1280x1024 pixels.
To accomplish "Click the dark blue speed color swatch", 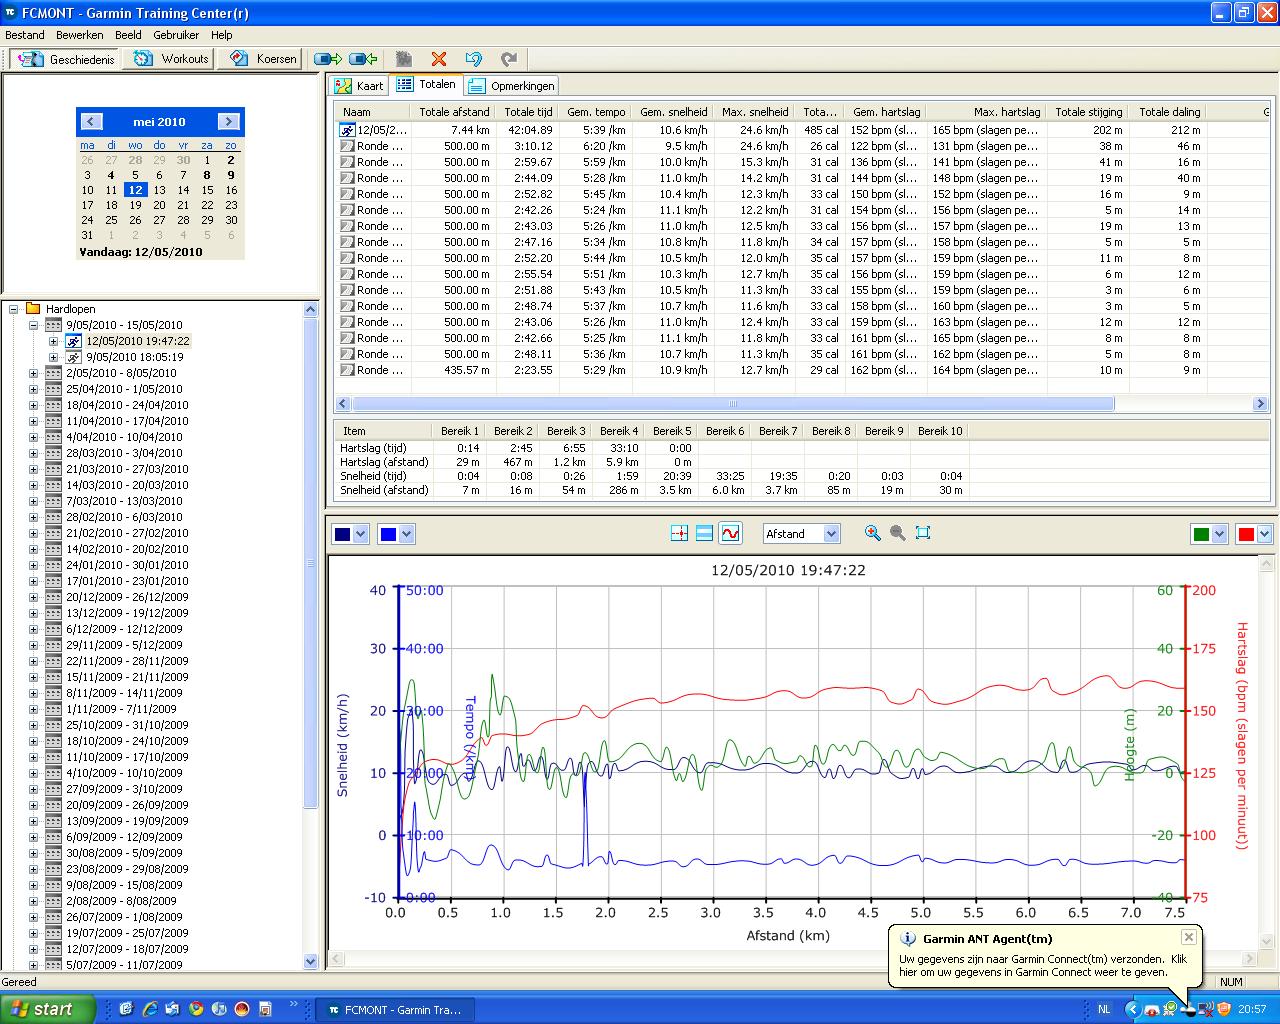I will (343, 534).
